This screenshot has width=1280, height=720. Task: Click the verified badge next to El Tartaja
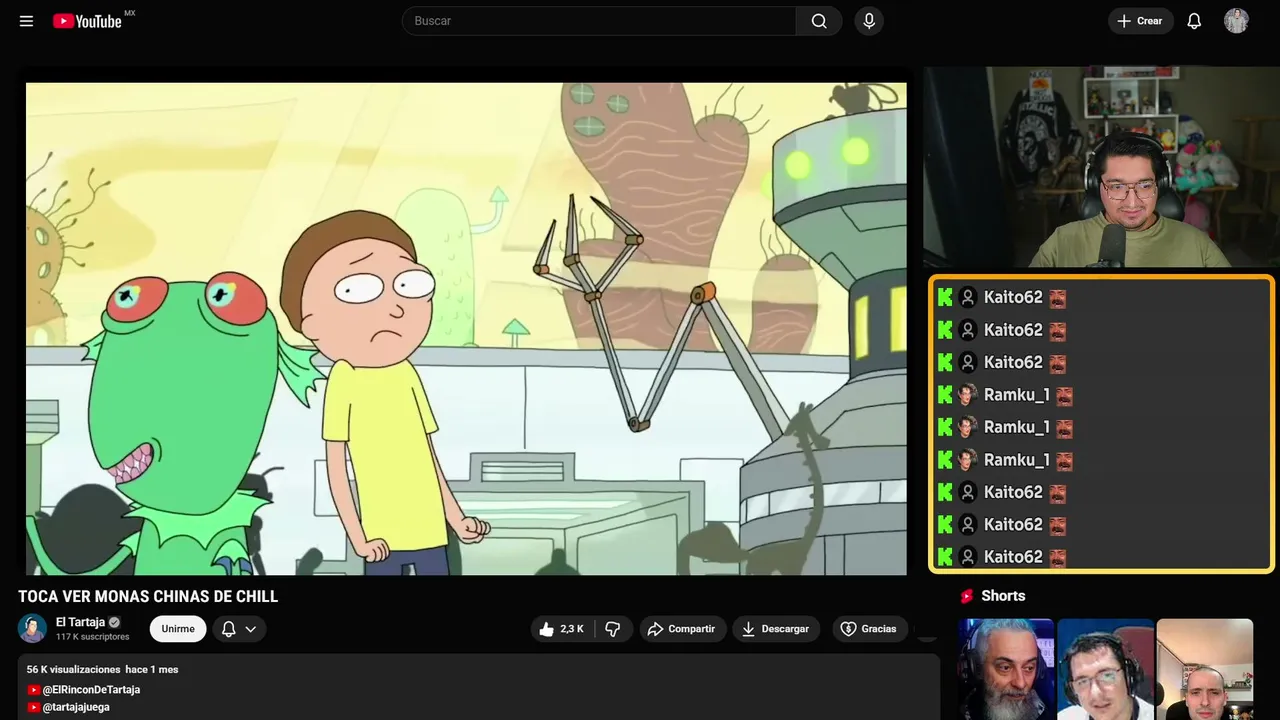tap(114, 622)
